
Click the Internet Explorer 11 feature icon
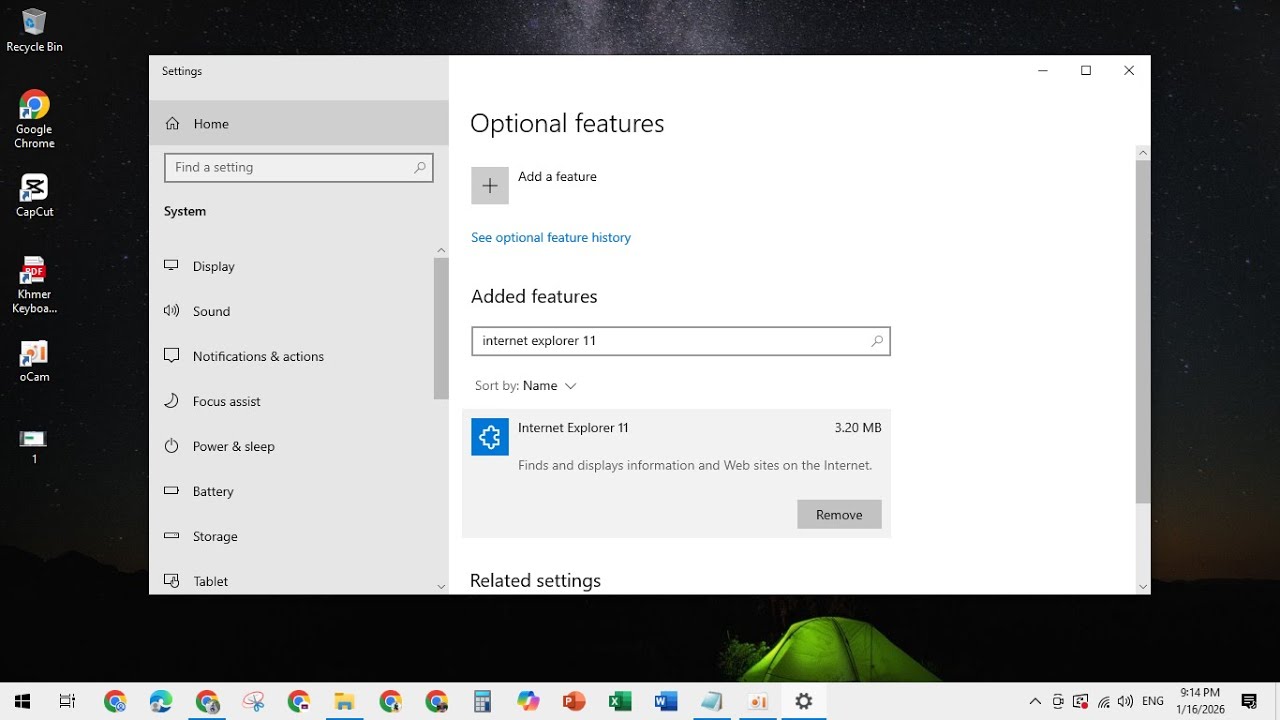(x=490, y=437)
